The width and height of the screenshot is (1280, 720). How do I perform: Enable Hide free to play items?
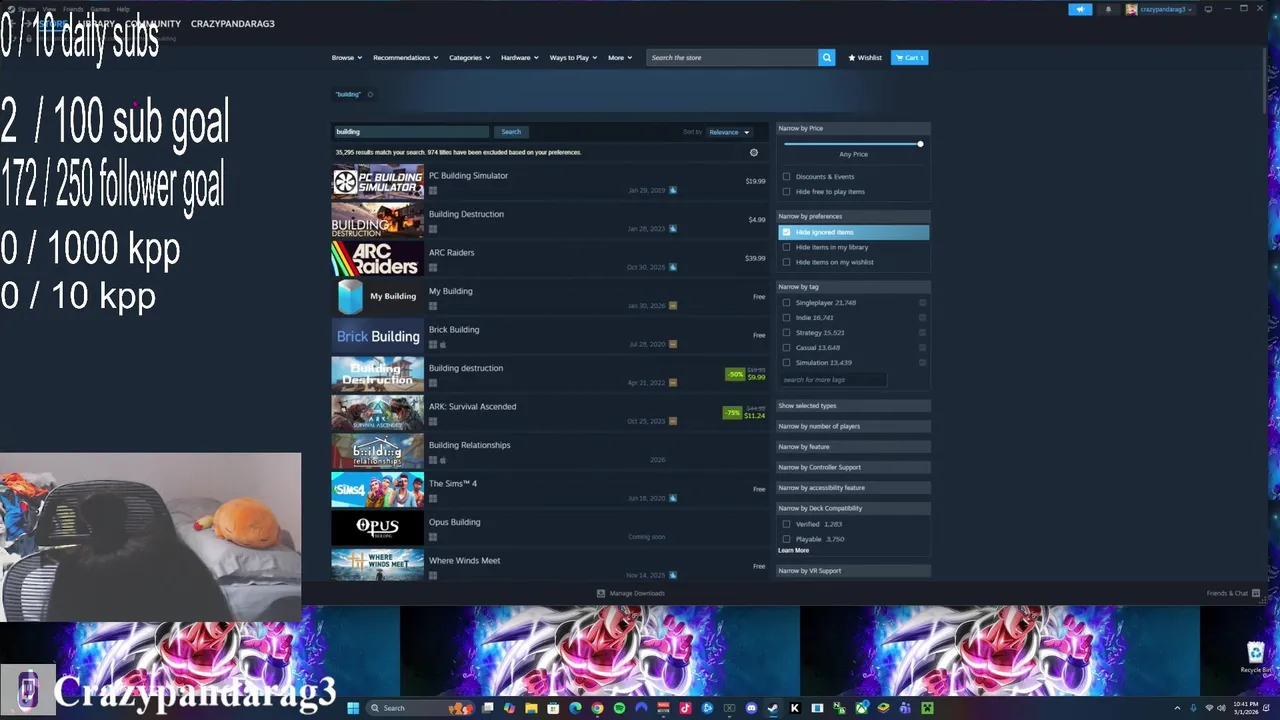[786, 192]
